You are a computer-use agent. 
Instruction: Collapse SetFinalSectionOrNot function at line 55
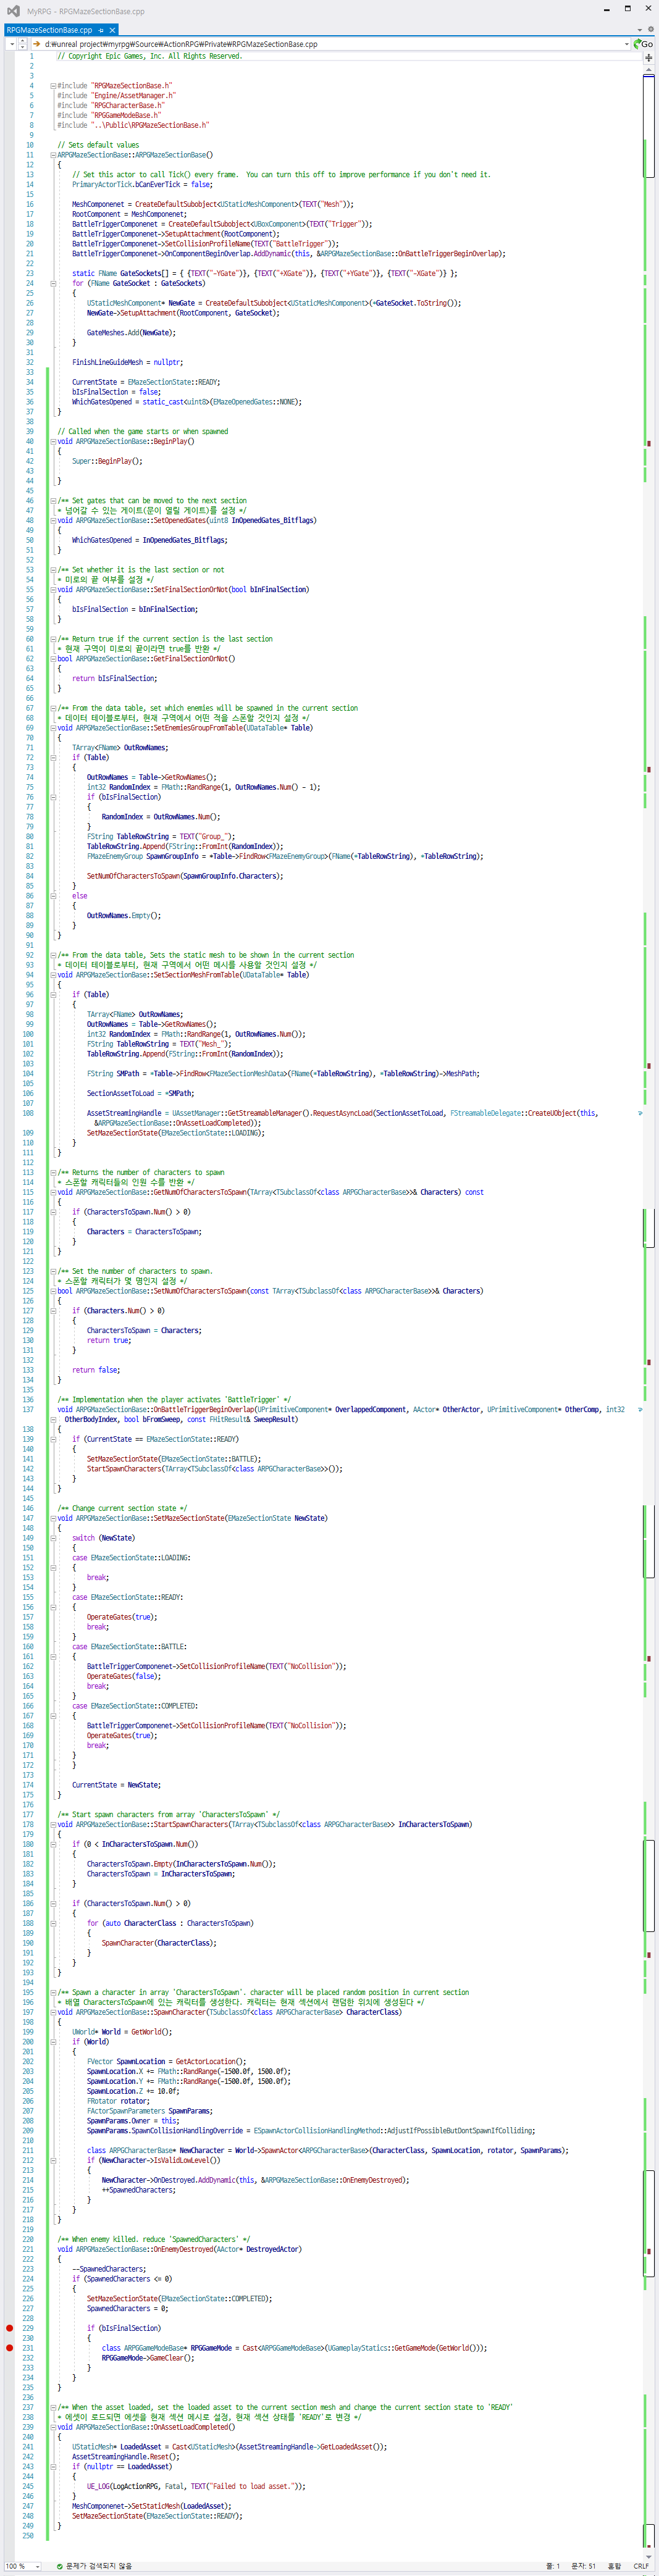(53, 589)
